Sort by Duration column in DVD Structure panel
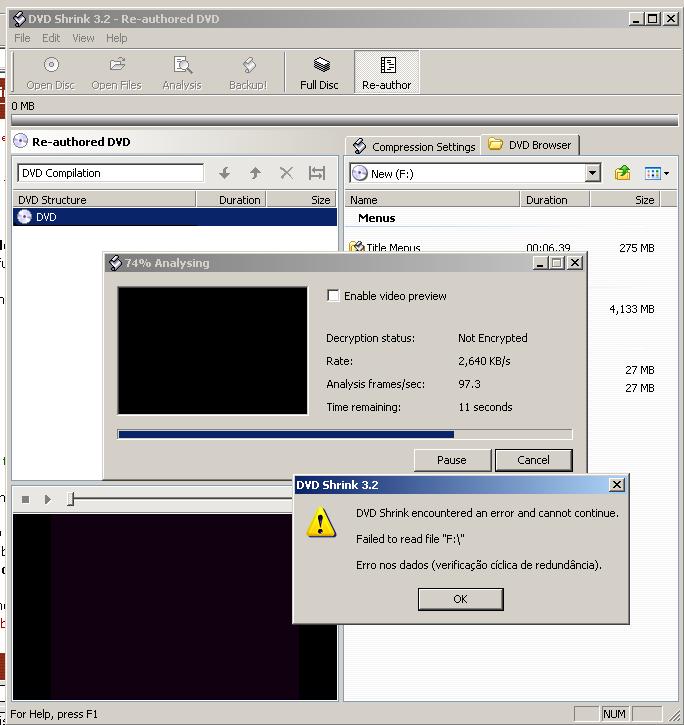 tap(231, 200)
